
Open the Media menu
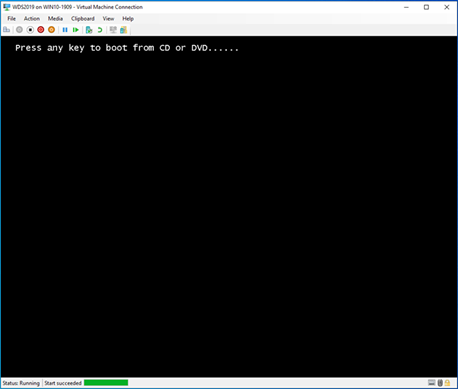55,19
